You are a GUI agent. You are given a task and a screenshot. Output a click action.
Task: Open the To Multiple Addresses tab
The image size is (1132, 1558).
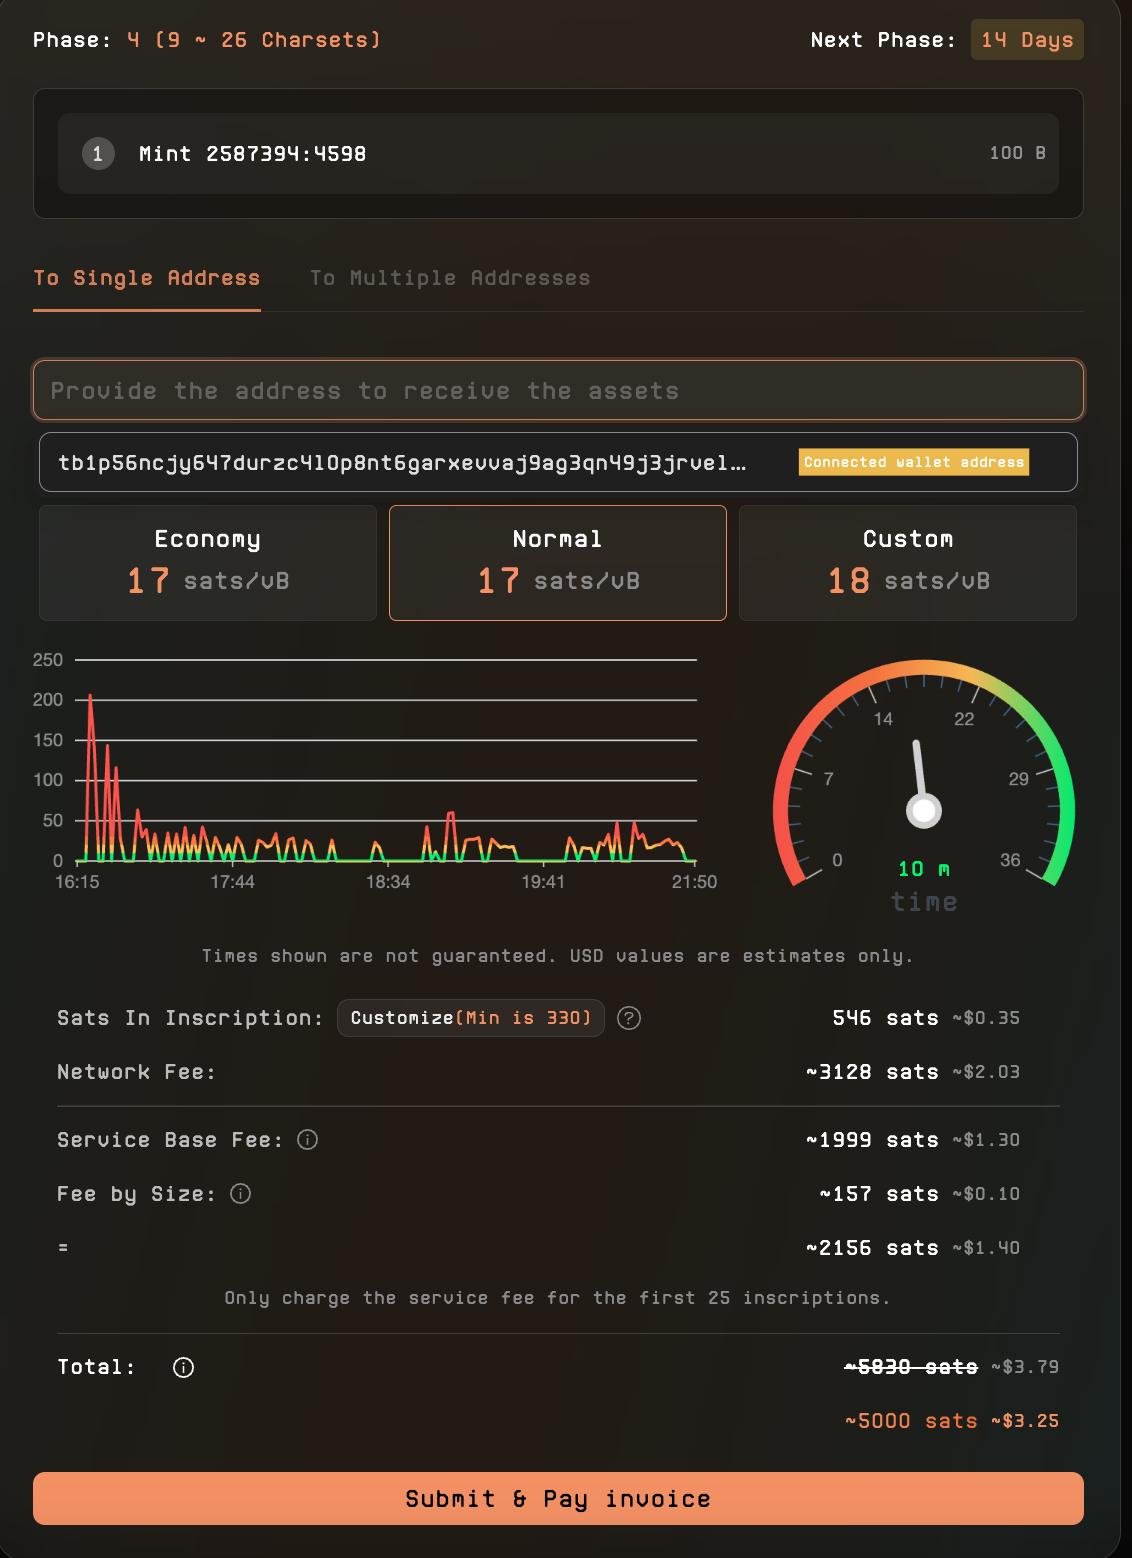click(x=450, y=278)
